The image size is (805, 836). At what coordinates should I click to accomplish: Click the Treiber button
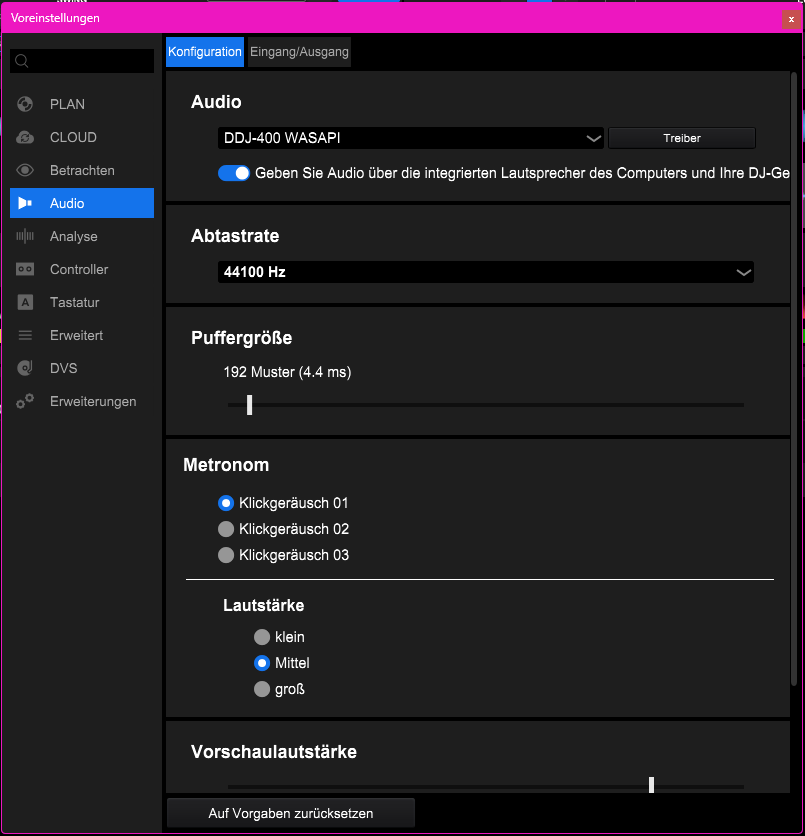(682, 138)
